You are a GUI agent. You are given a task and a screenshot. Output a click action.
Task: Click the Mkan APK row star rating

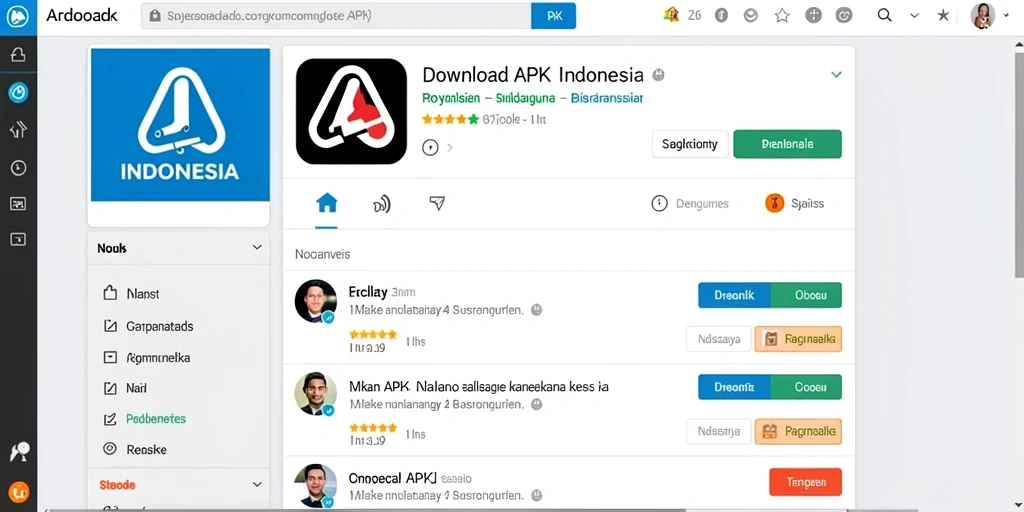pyautogui.click(x=373, y=428)
